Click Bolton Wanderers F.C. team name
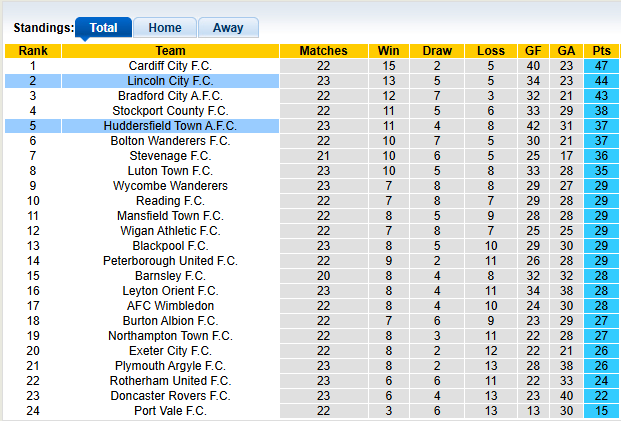Screen dimensions: 621x421 pyautogui.click(x=170, y=141)
